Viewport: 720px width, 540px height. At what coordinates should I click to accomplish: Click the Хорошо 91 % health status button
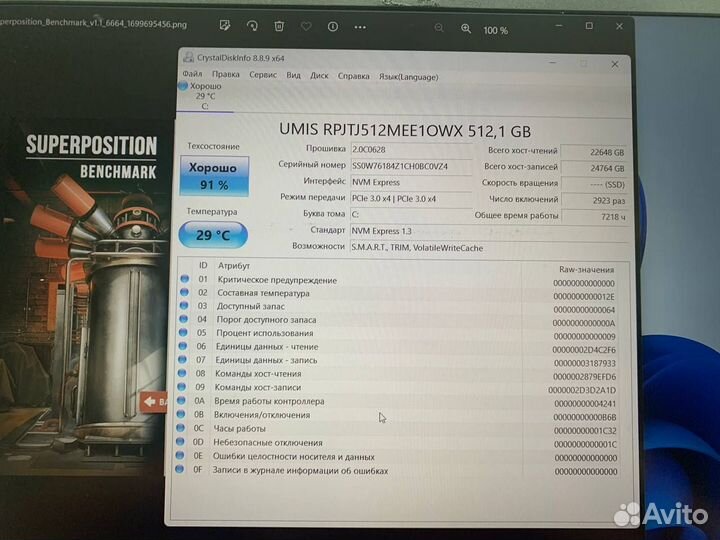(214, 176)
